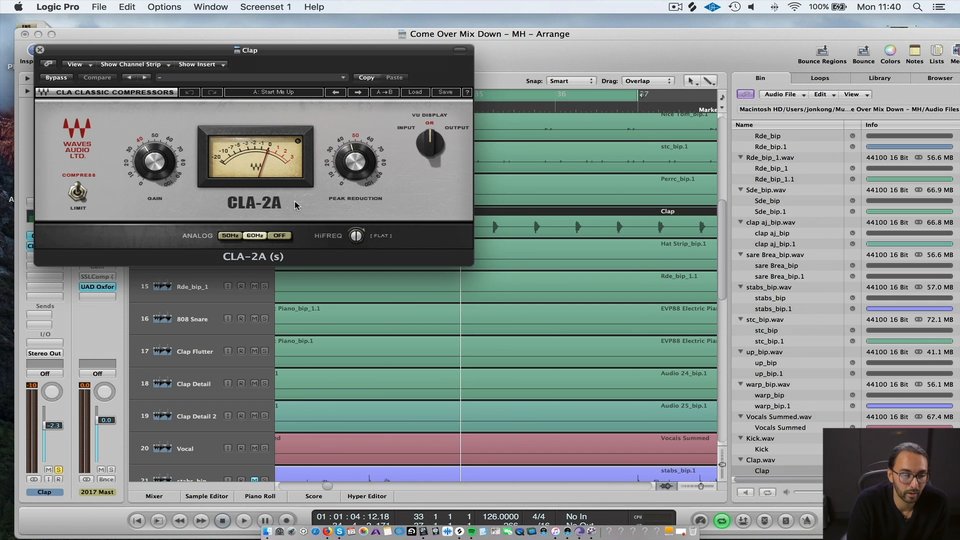Click the 808 Snare track icon
This screenshot has width=960, height=540.
[162, 318]
